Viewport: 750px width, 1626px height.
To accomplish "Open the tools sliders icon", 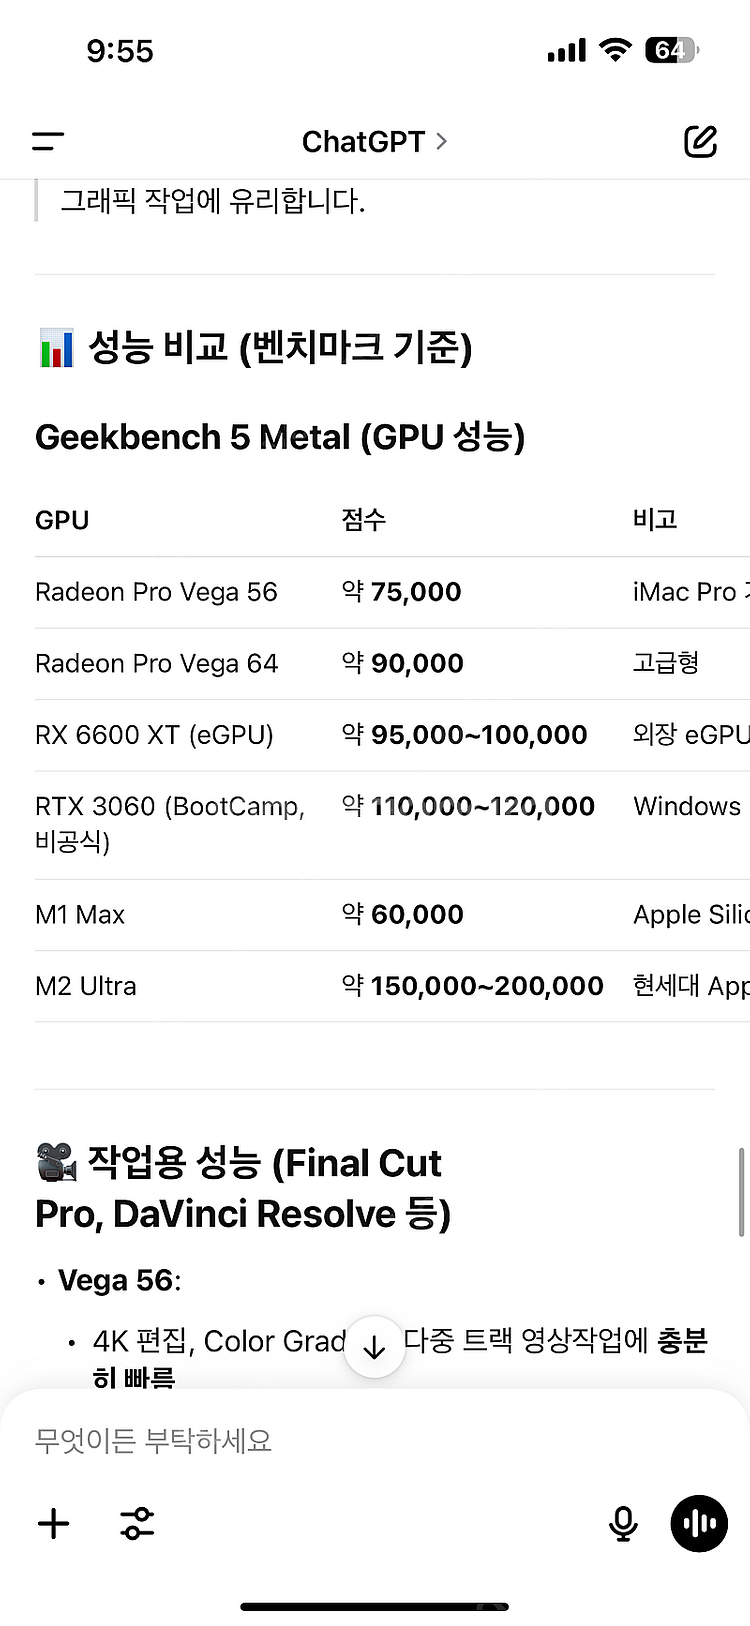I will [x=137, y=1523].
